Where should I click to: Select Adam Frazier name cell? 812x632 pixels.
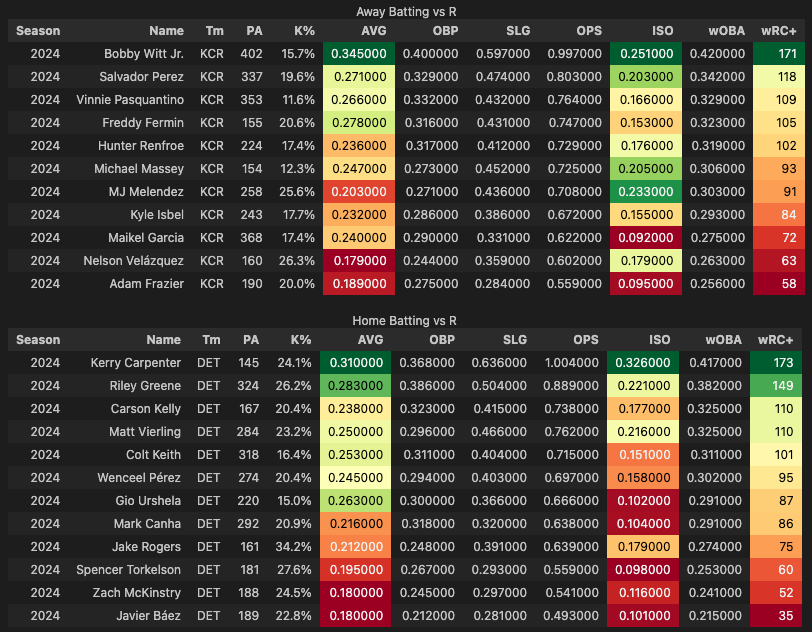pyautogui.click(x=146, y=284)
